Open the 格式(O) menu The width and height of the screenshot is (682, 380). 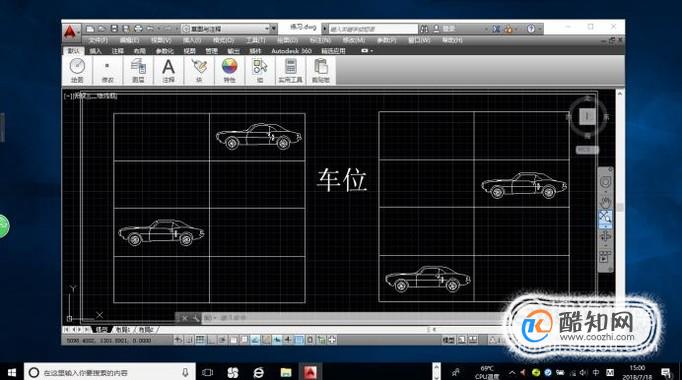[x=224, y=40]
